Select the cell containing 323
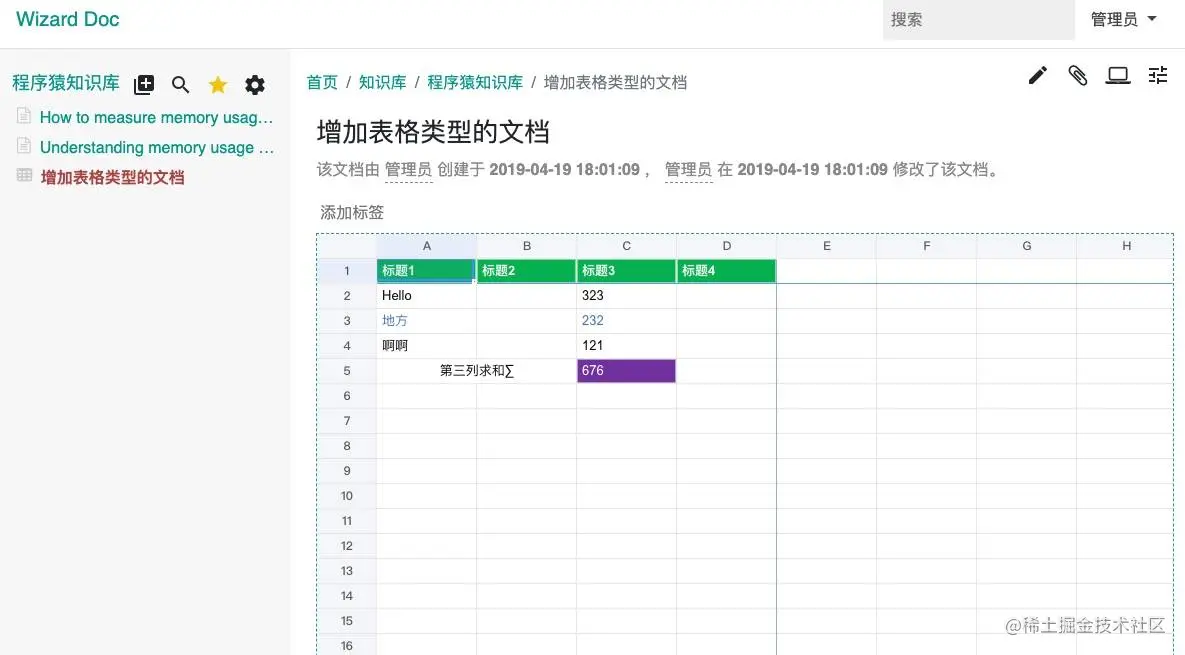This screenshot has height=655, width=1185. (x=627, y=296)
